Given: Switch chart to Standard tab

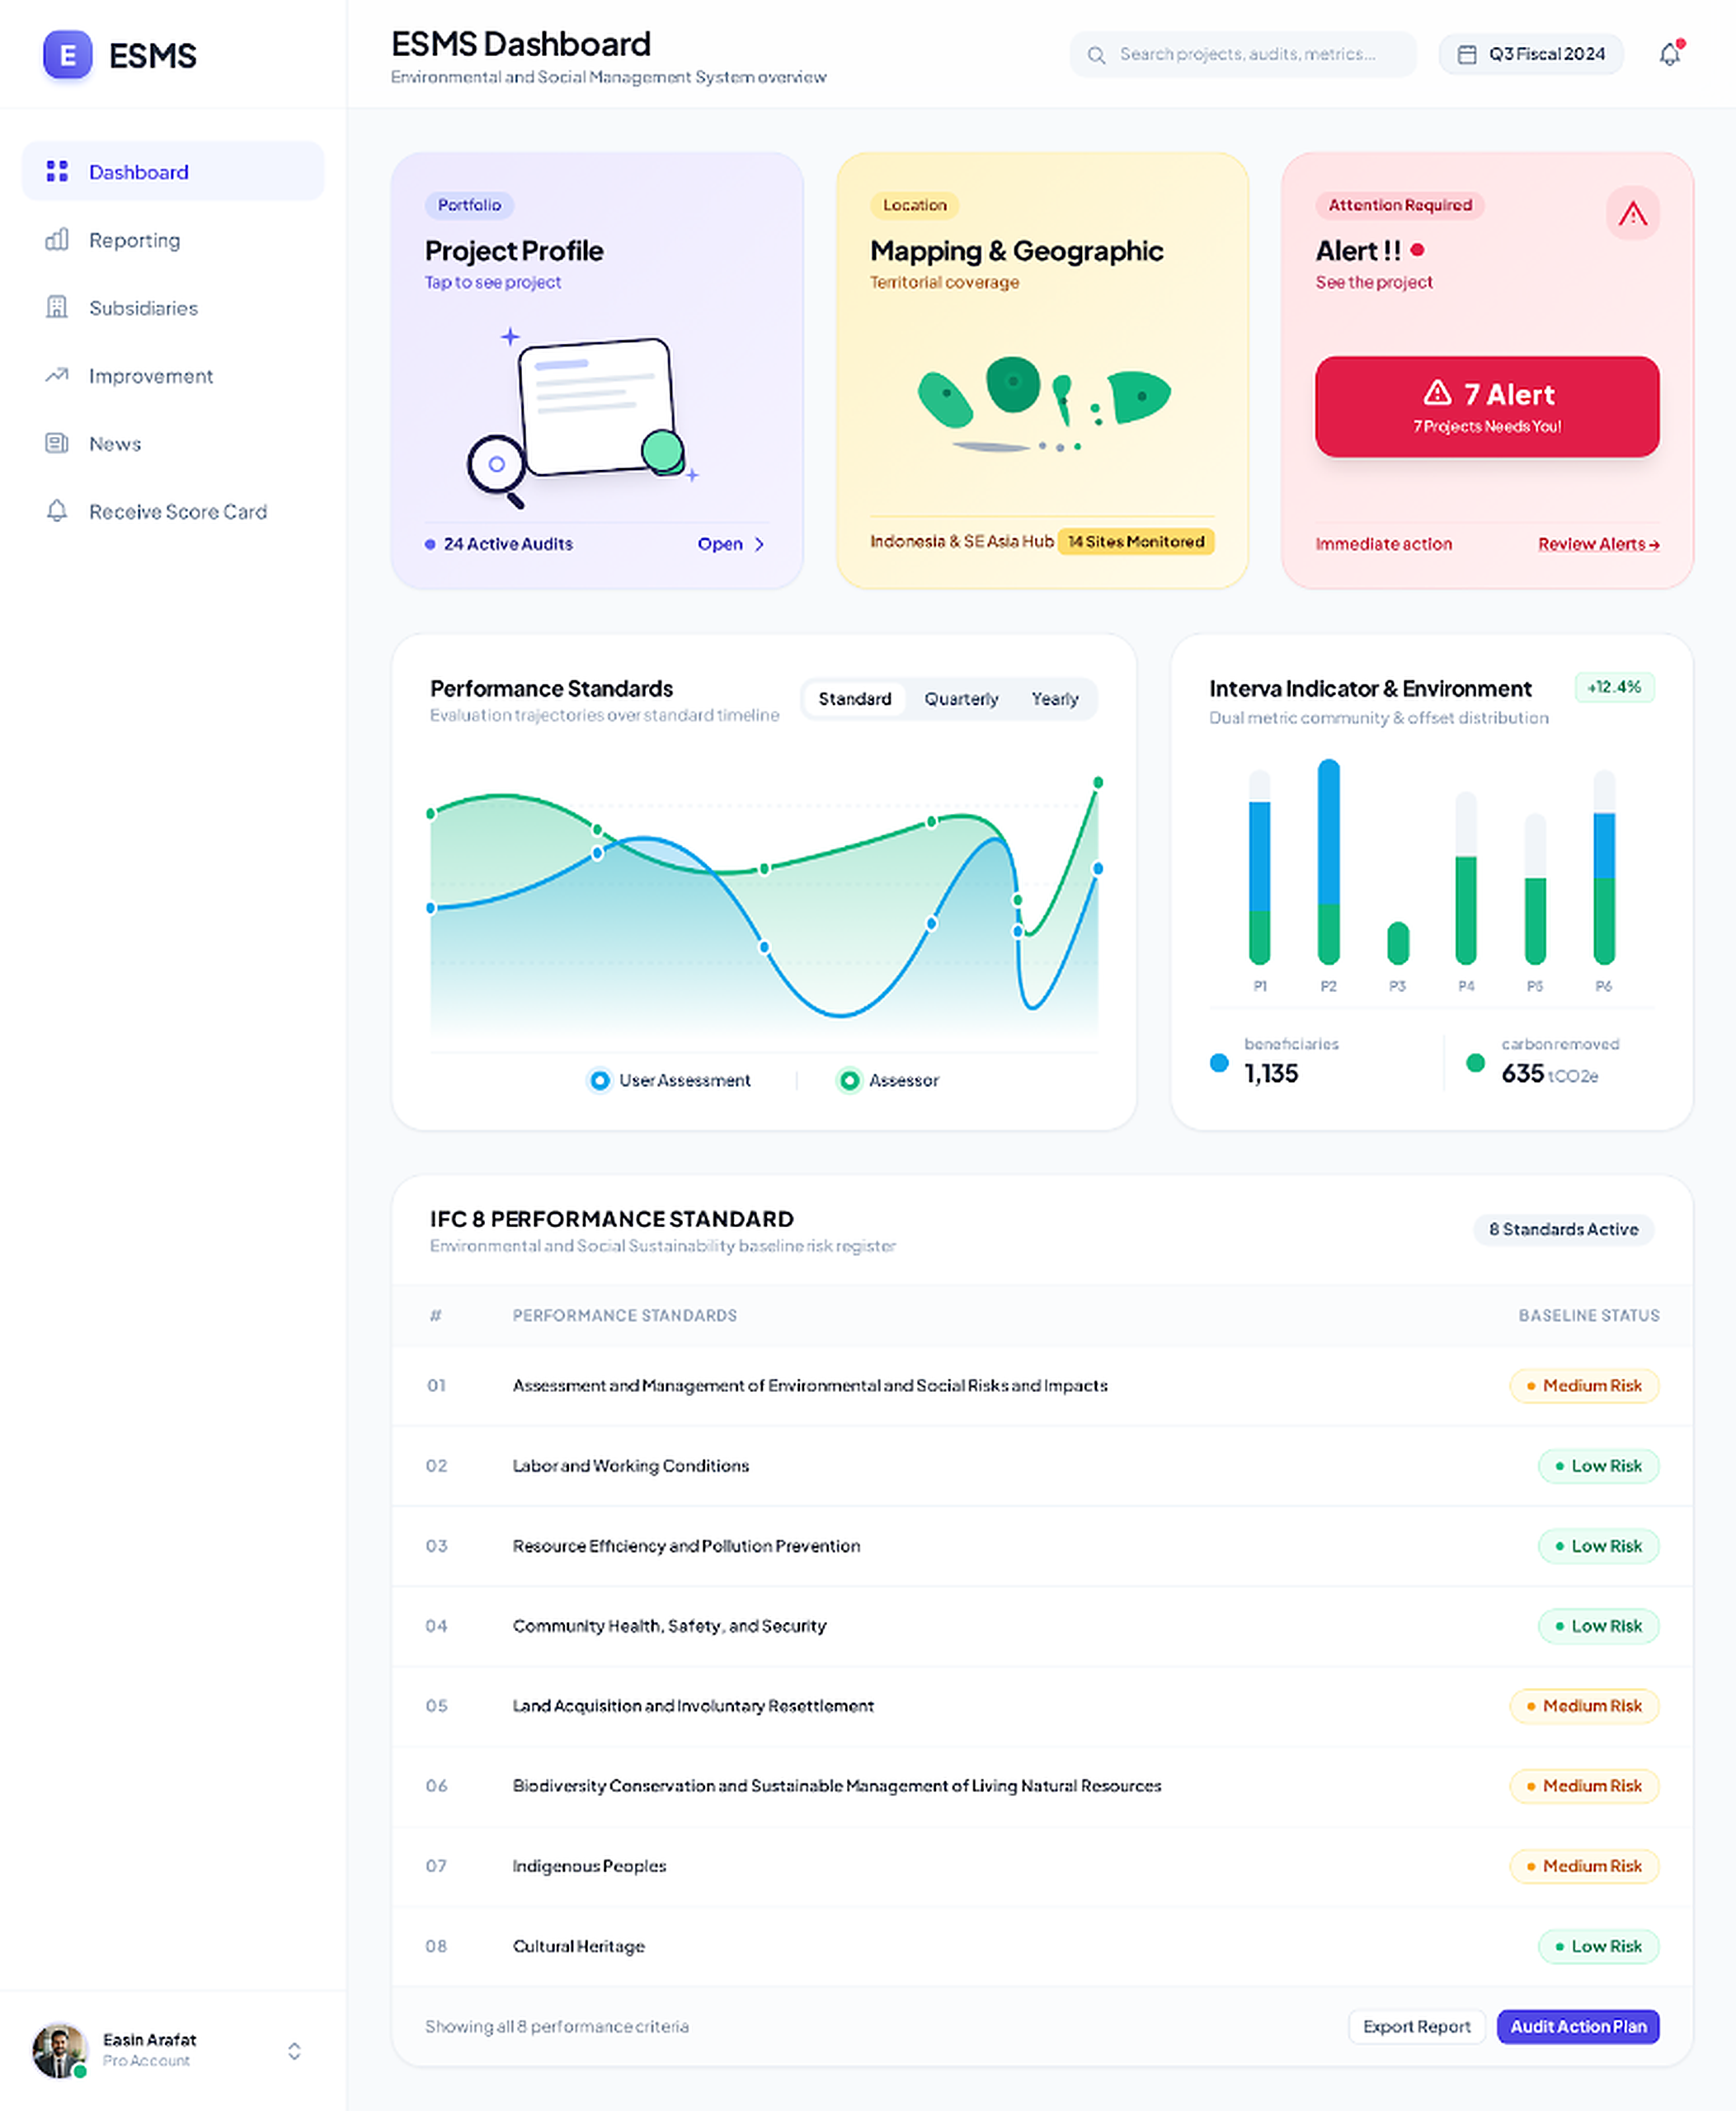Looking at the screenshot, I should click(854, 698).
